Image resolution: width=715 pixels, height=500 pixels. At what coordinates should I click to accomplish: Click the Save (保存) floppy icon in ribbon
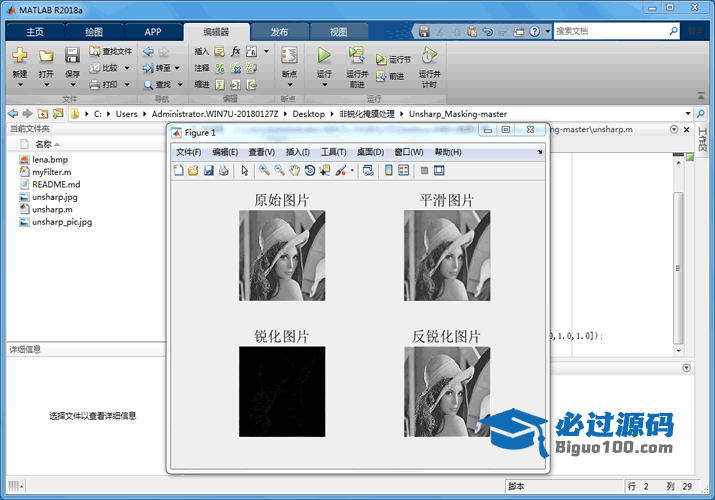(72, 56)
